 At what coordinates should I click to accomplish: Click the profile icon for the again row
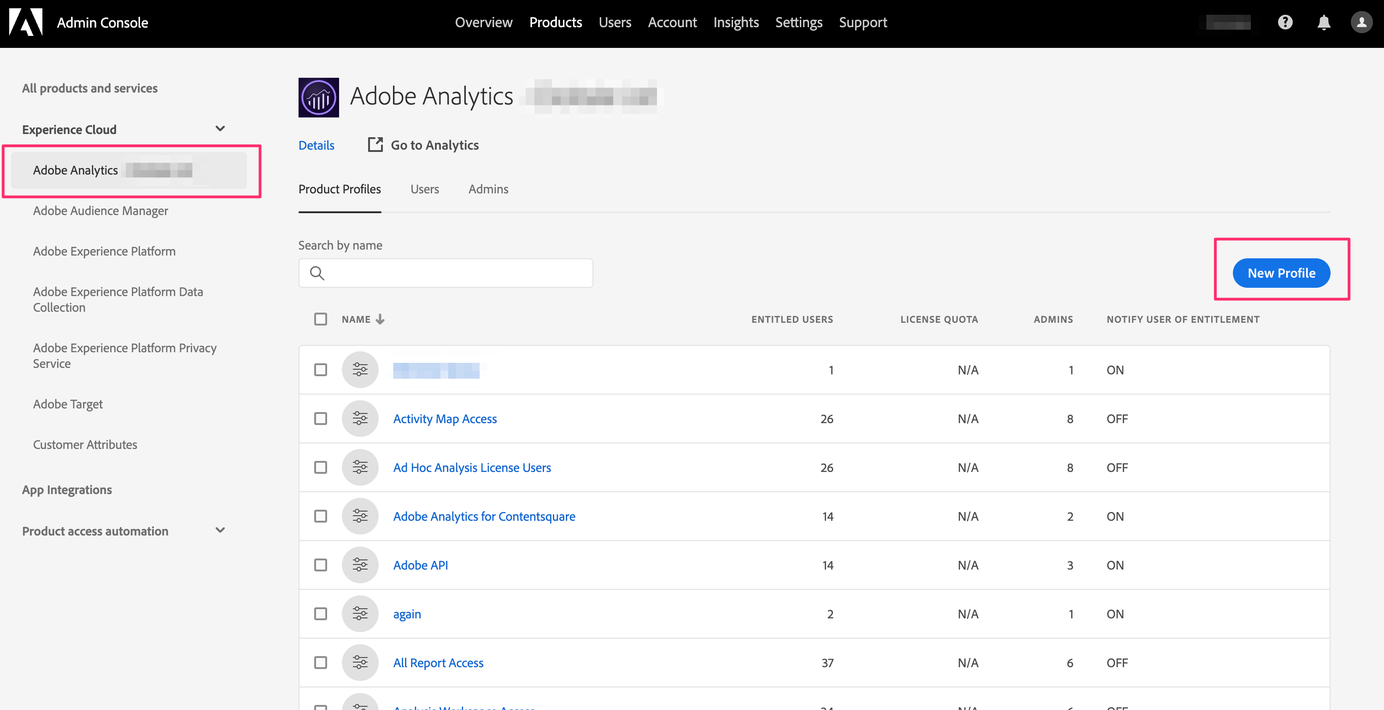(x=360, y=614)
